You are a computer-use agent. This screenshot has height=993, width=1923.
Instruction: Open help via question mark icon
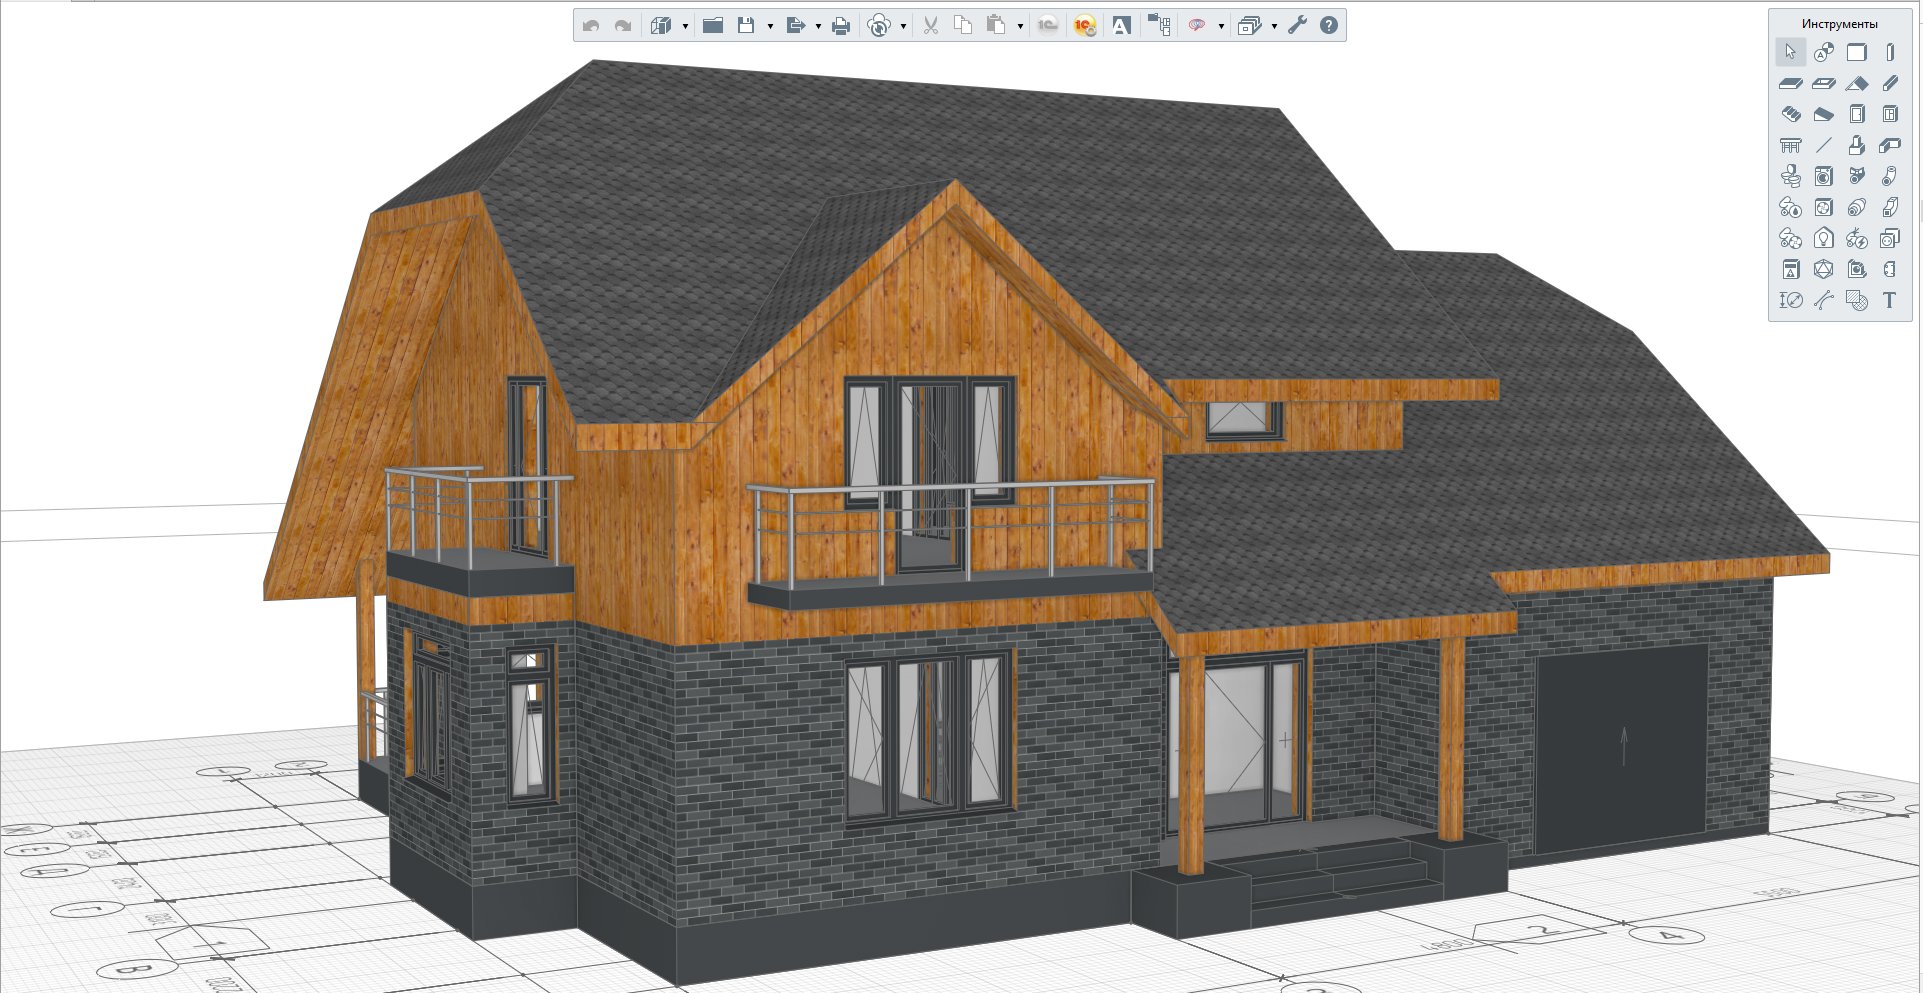click(x=1328, y=26)
